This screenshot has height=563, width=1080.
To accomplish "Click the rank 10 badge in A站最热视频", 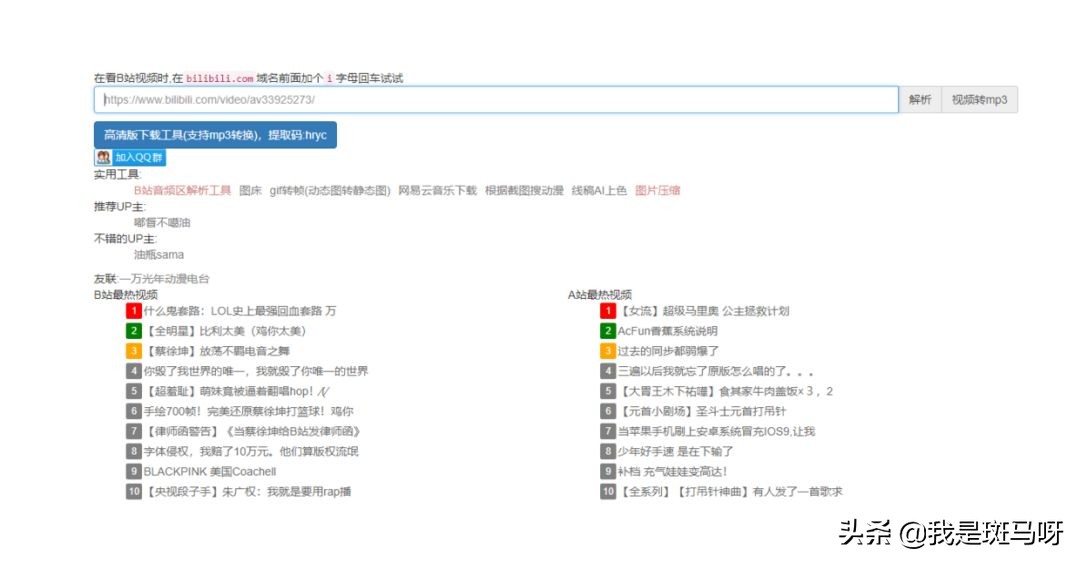I will 608,491.
